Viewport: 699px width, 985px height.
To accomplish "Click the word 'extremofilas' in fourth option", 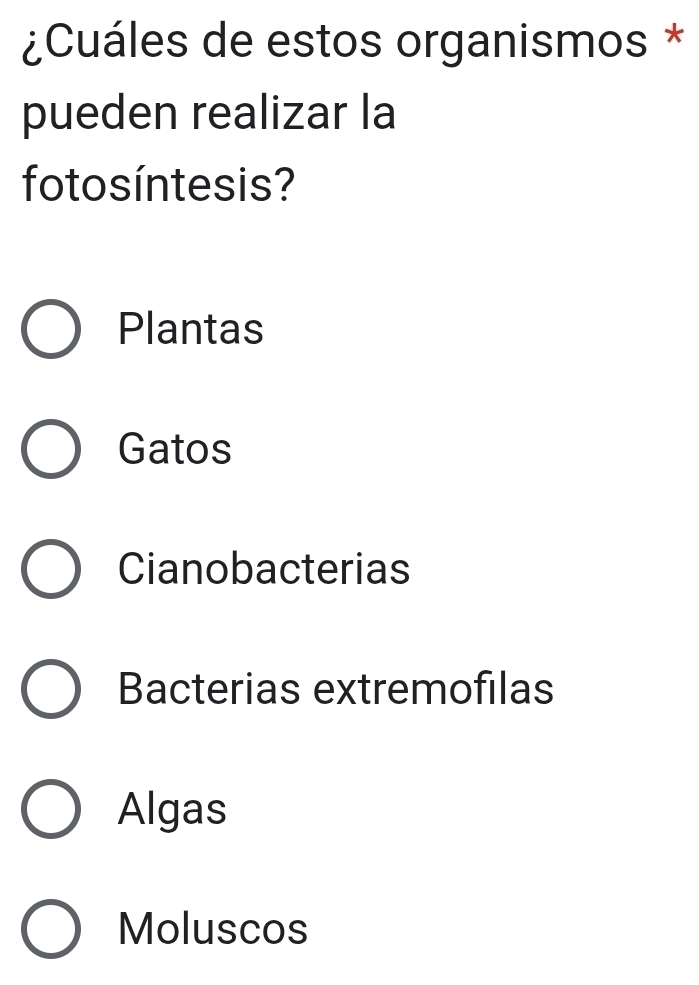I will coord(434,690).
